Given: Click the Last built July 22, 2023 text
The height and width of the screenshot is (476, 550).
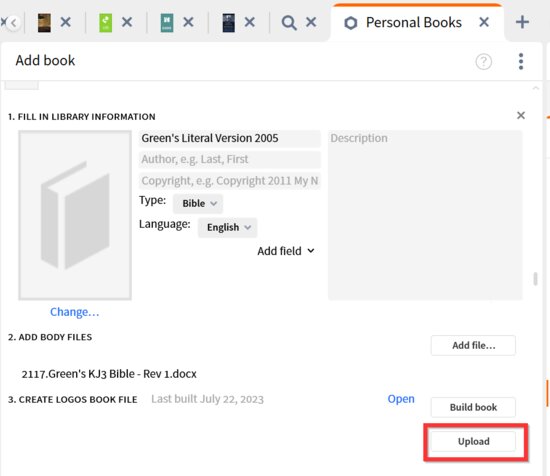Looking at the screenshot, I should click(x=207, y=399).
